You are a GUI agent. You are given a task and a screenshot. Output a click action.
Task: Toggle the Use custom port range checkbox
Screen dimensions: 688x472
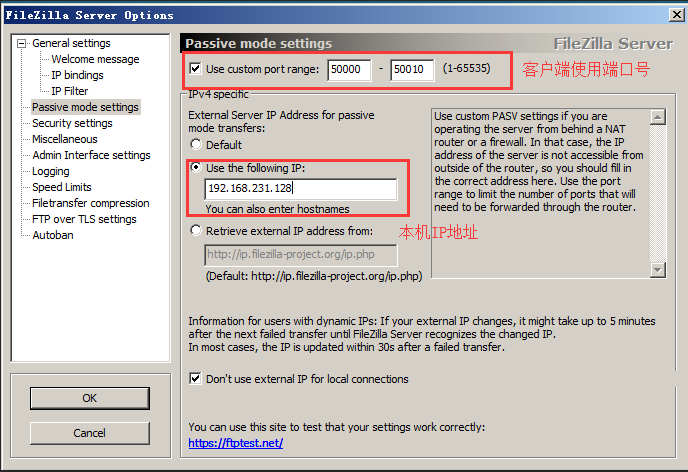(x=195, y=68)
